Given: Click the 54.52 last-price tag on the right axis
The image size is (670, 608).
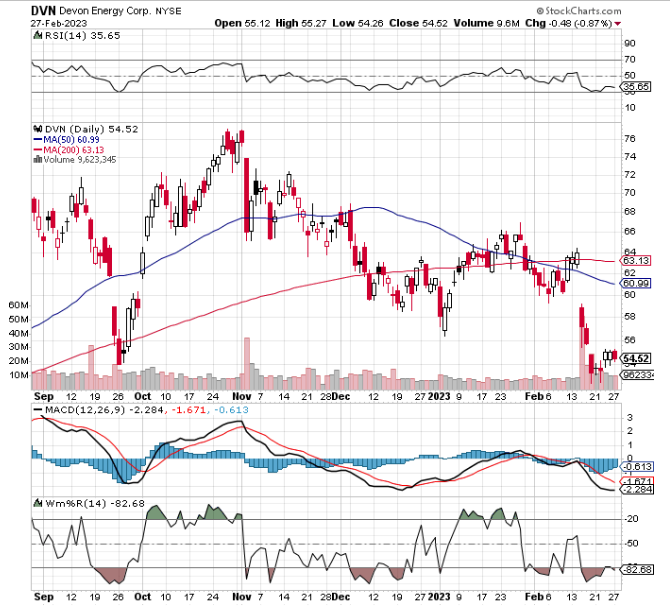Looking at the screenshot, I should (x=636, y=358).
